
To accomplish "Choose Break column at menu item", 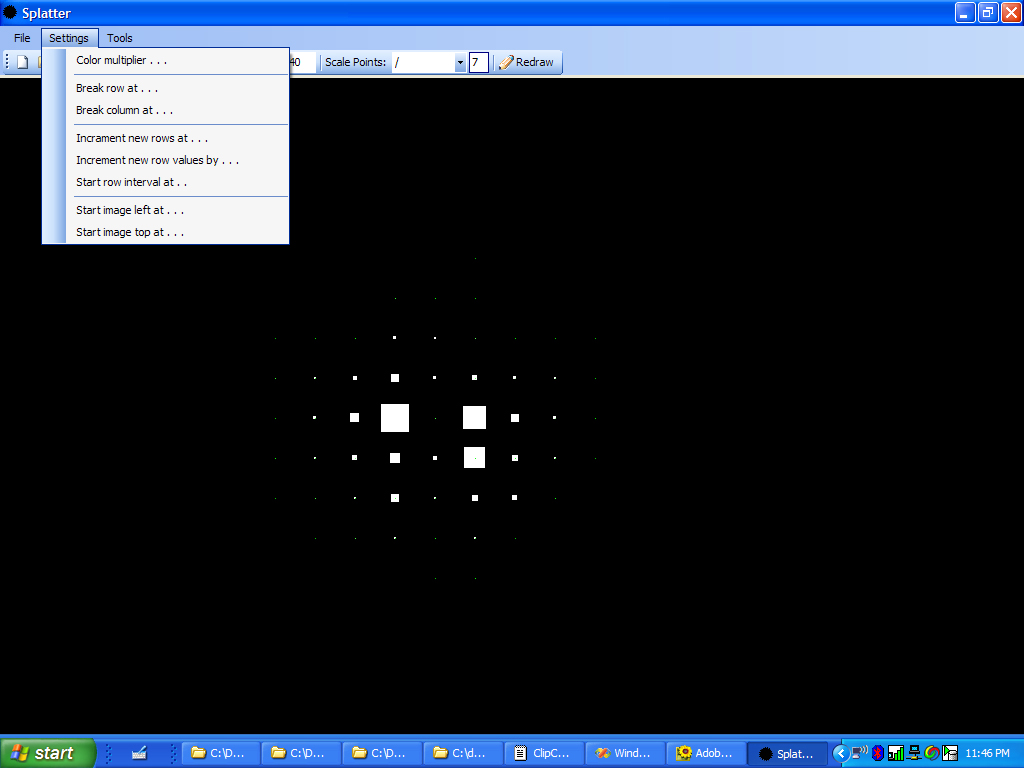I will tap(124, 110).
